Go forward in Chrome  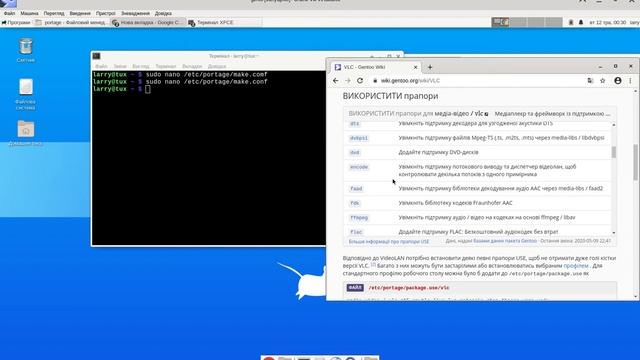[348, 81]
